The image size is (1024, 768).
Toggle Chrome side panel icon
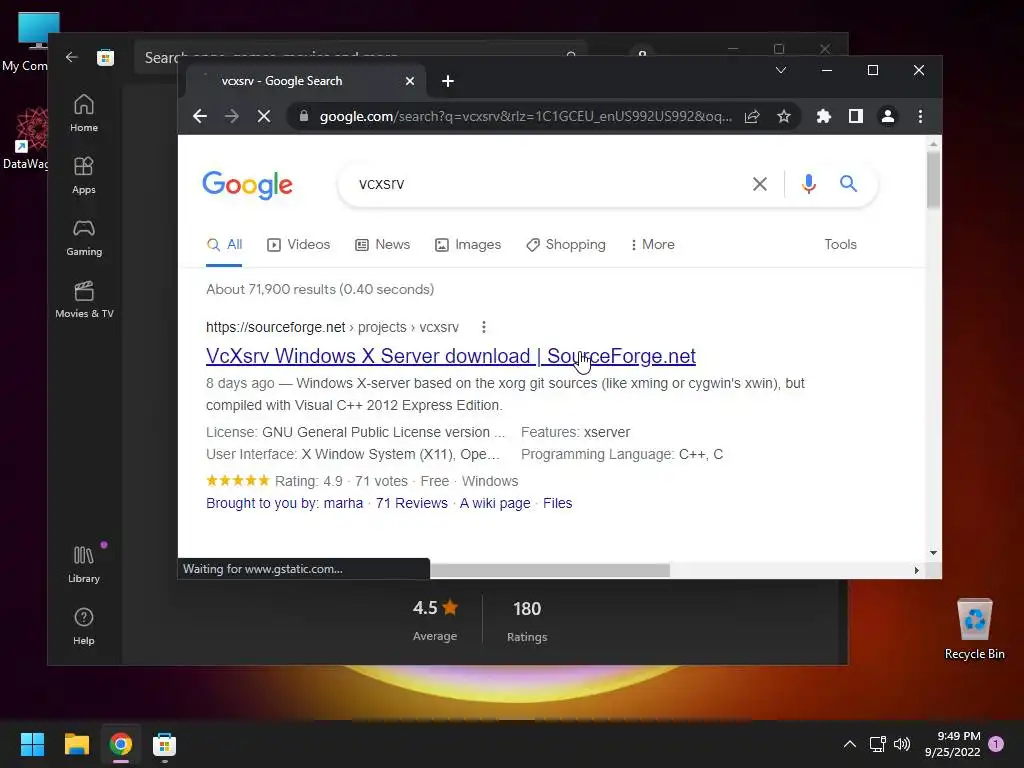click(856, 116)
